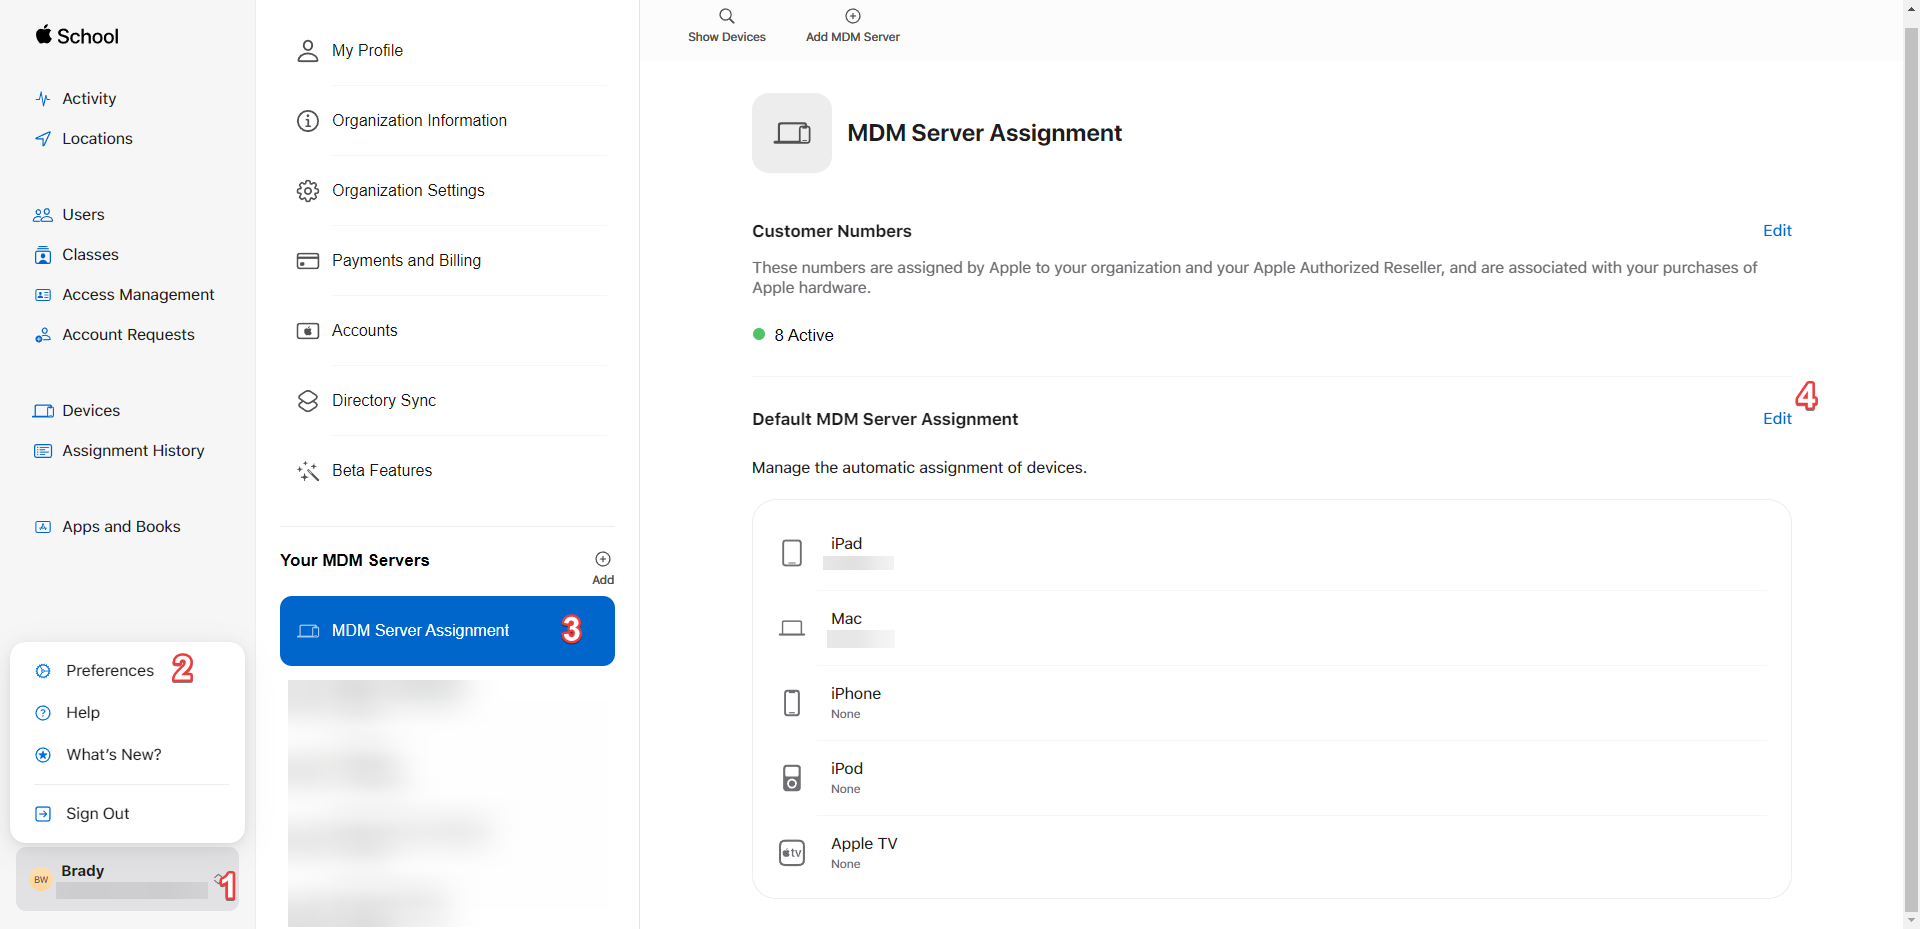Viewport: 1920px width, 929px height.
Task: Edit the Customer Numbers
Action: pos(1778,231)
